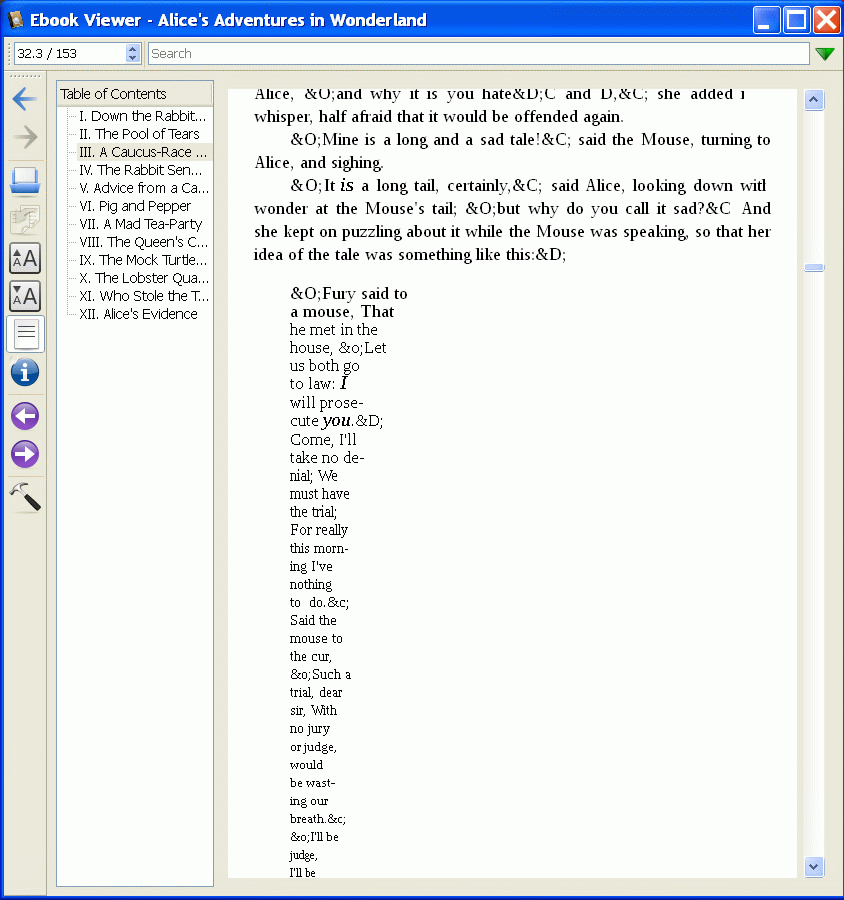Open chapter VII. A Mad Tea-Party
The width and height of the screenshot is (844, 900).
[x=141, y=224]
